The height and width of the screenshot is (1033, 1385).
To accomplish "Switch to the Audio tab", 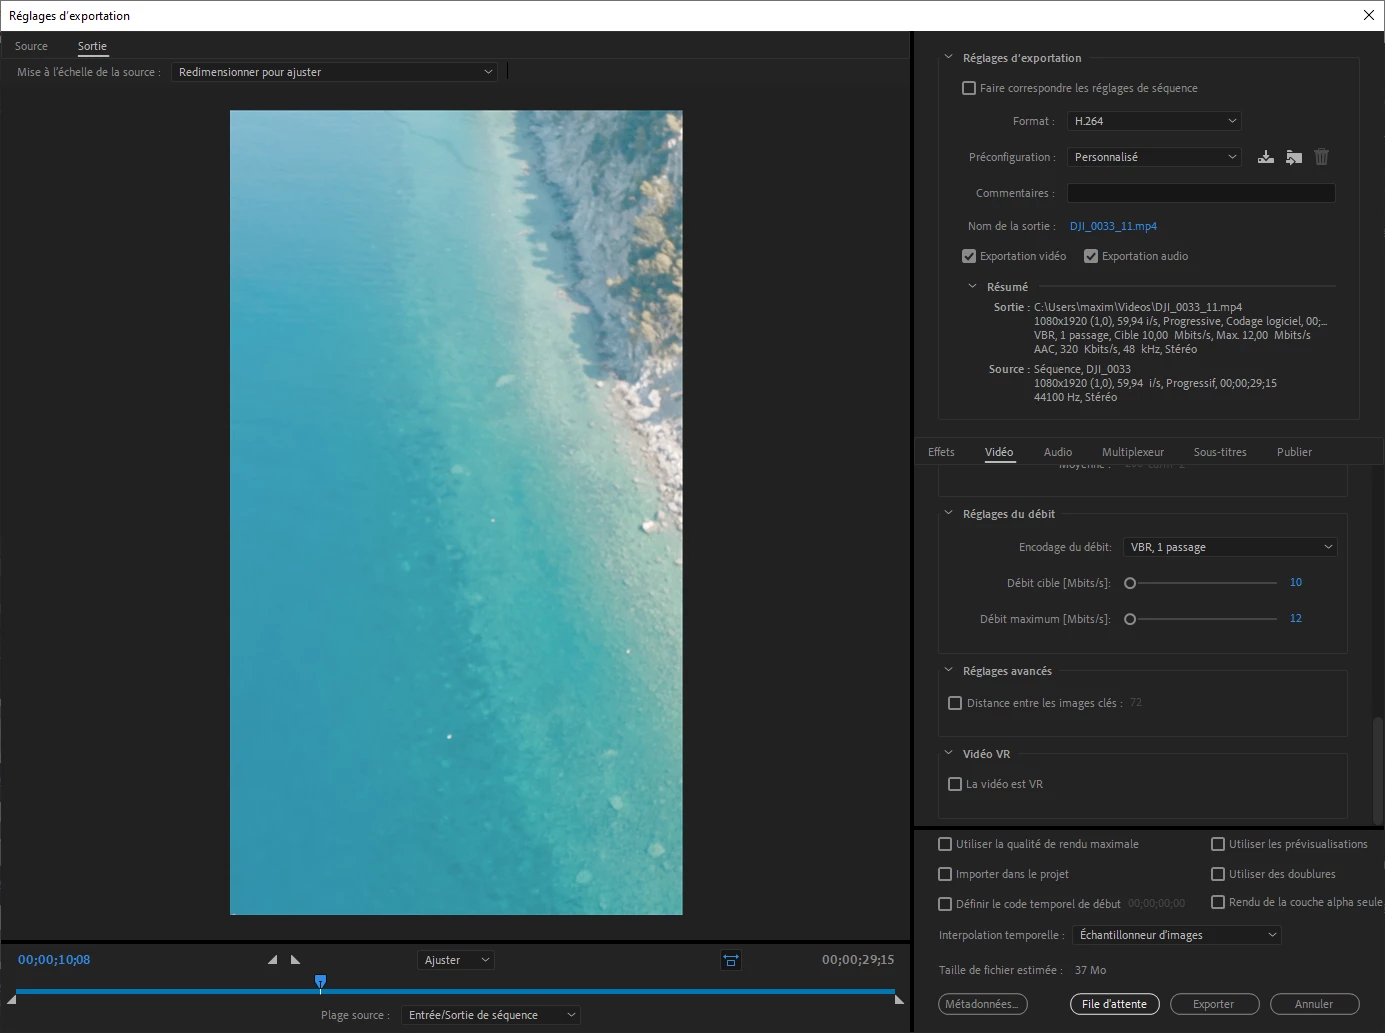I will tap(1058, 452).
